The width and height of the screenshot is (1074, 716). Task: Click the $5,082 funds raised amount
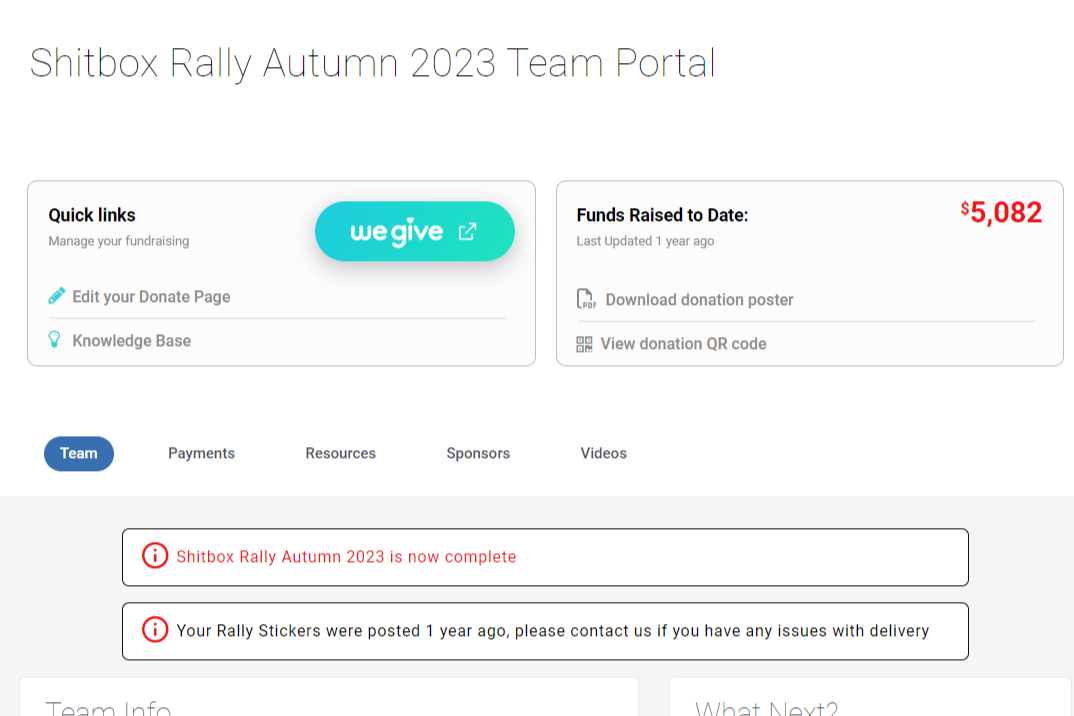click(x=1002, y=212)
